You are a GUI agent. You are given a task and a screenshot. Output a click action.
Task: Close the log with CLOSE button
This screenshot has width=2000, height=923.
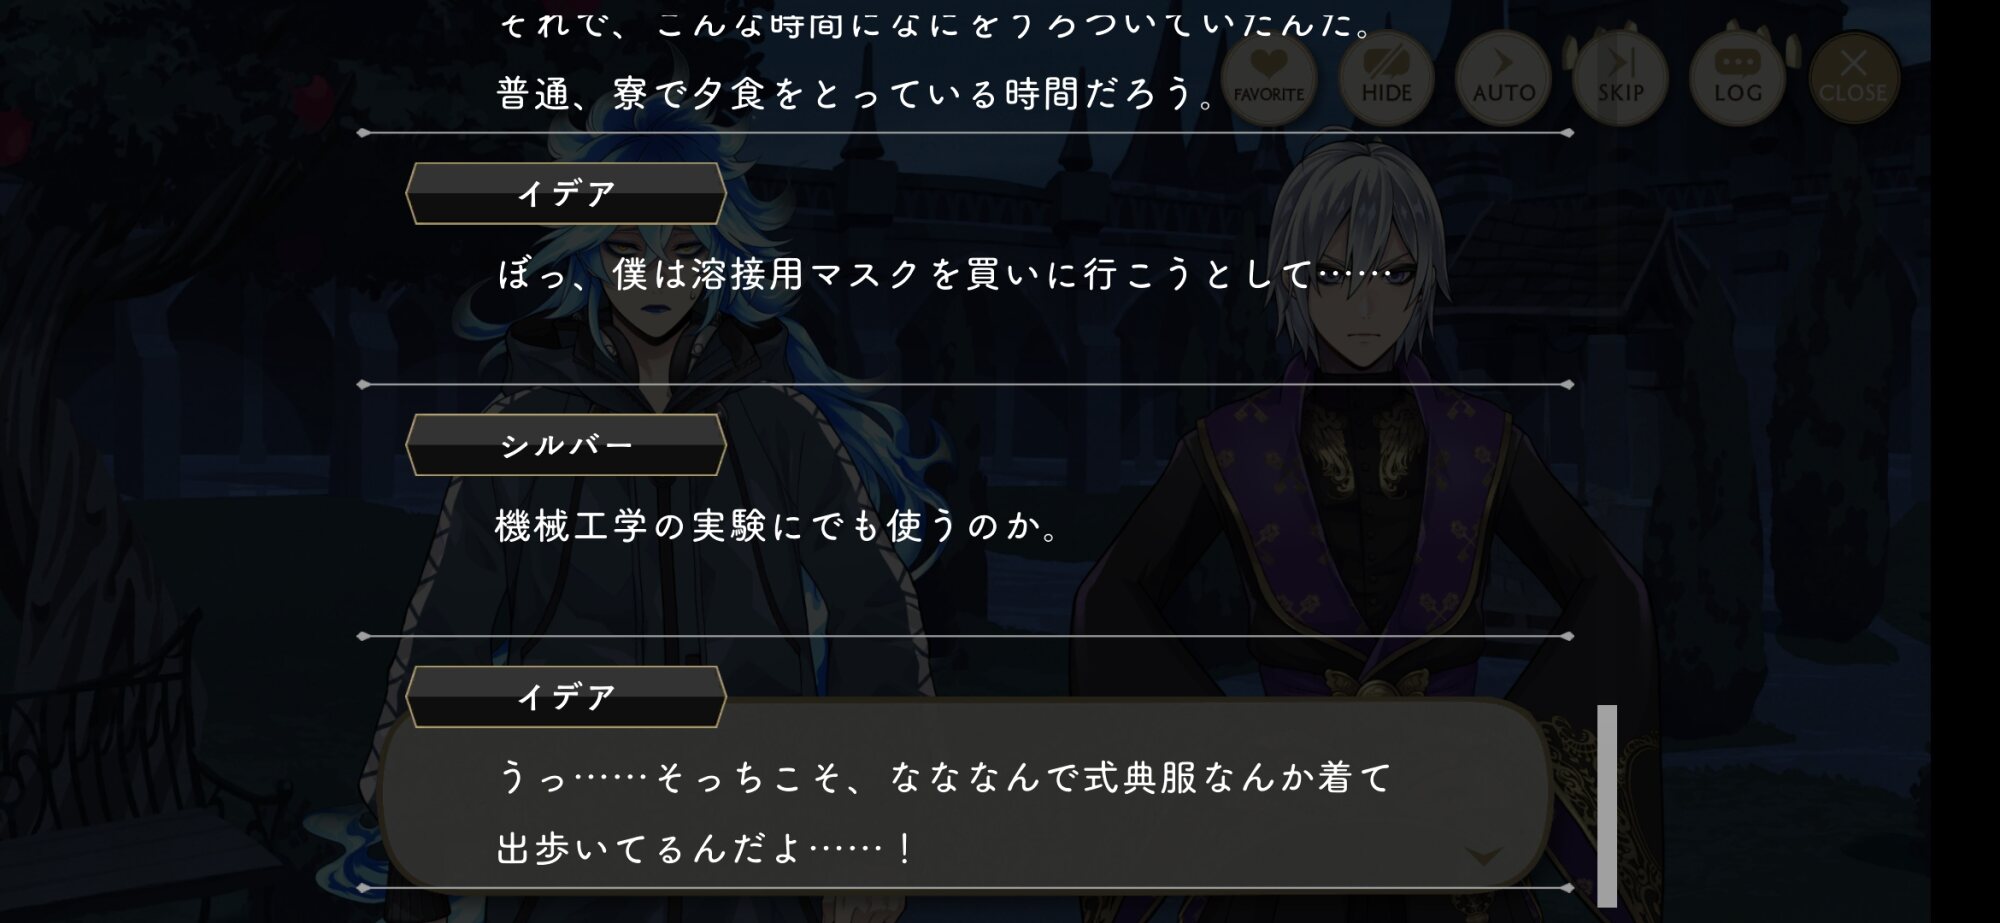pyautogui.click(x=1853, y=78)
